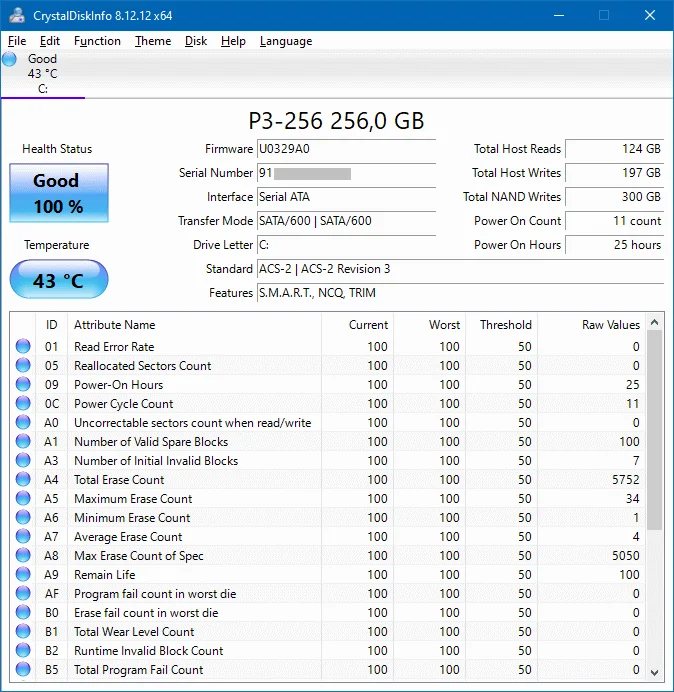674x692 pixels.
Task: Open the Disk menu
Action: pos(196,41)
